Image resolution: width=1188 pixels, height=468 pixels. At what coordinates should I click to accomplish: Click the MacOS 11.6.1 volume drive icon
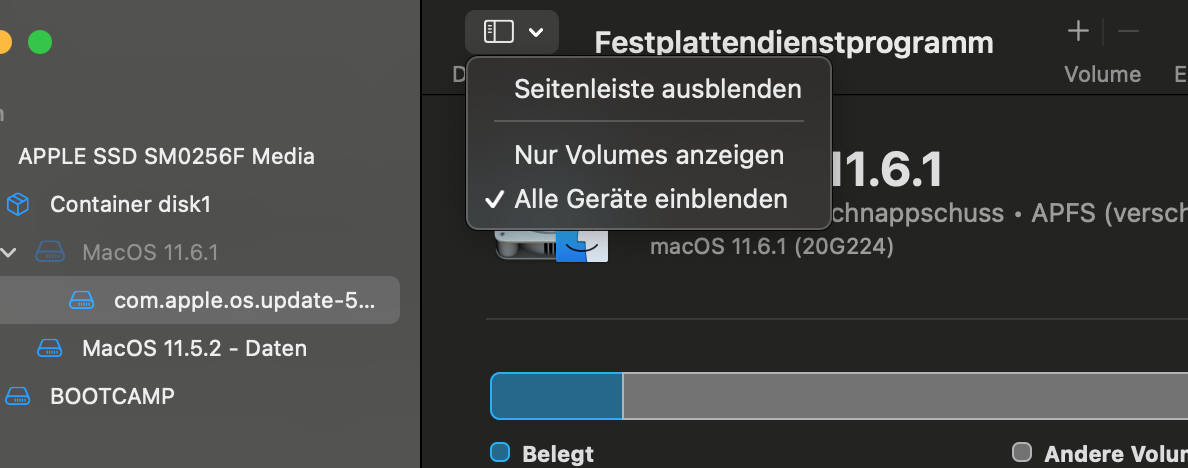[50, 252]
